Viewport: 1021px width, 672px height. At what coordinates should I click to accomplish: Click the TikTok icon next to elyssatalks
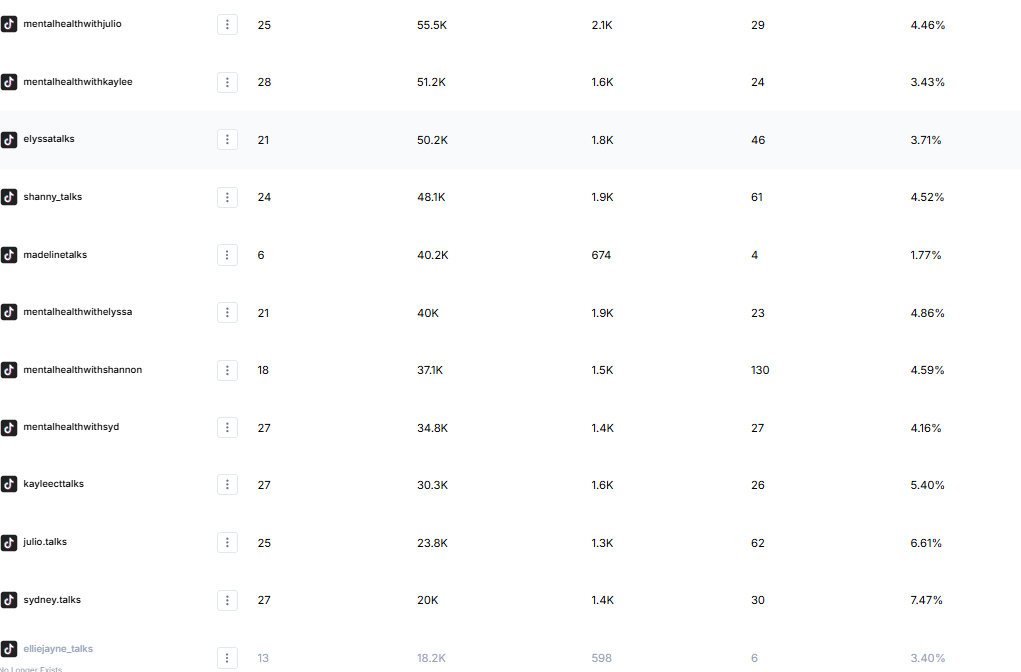pyautogui.click(x=9, y=139)
